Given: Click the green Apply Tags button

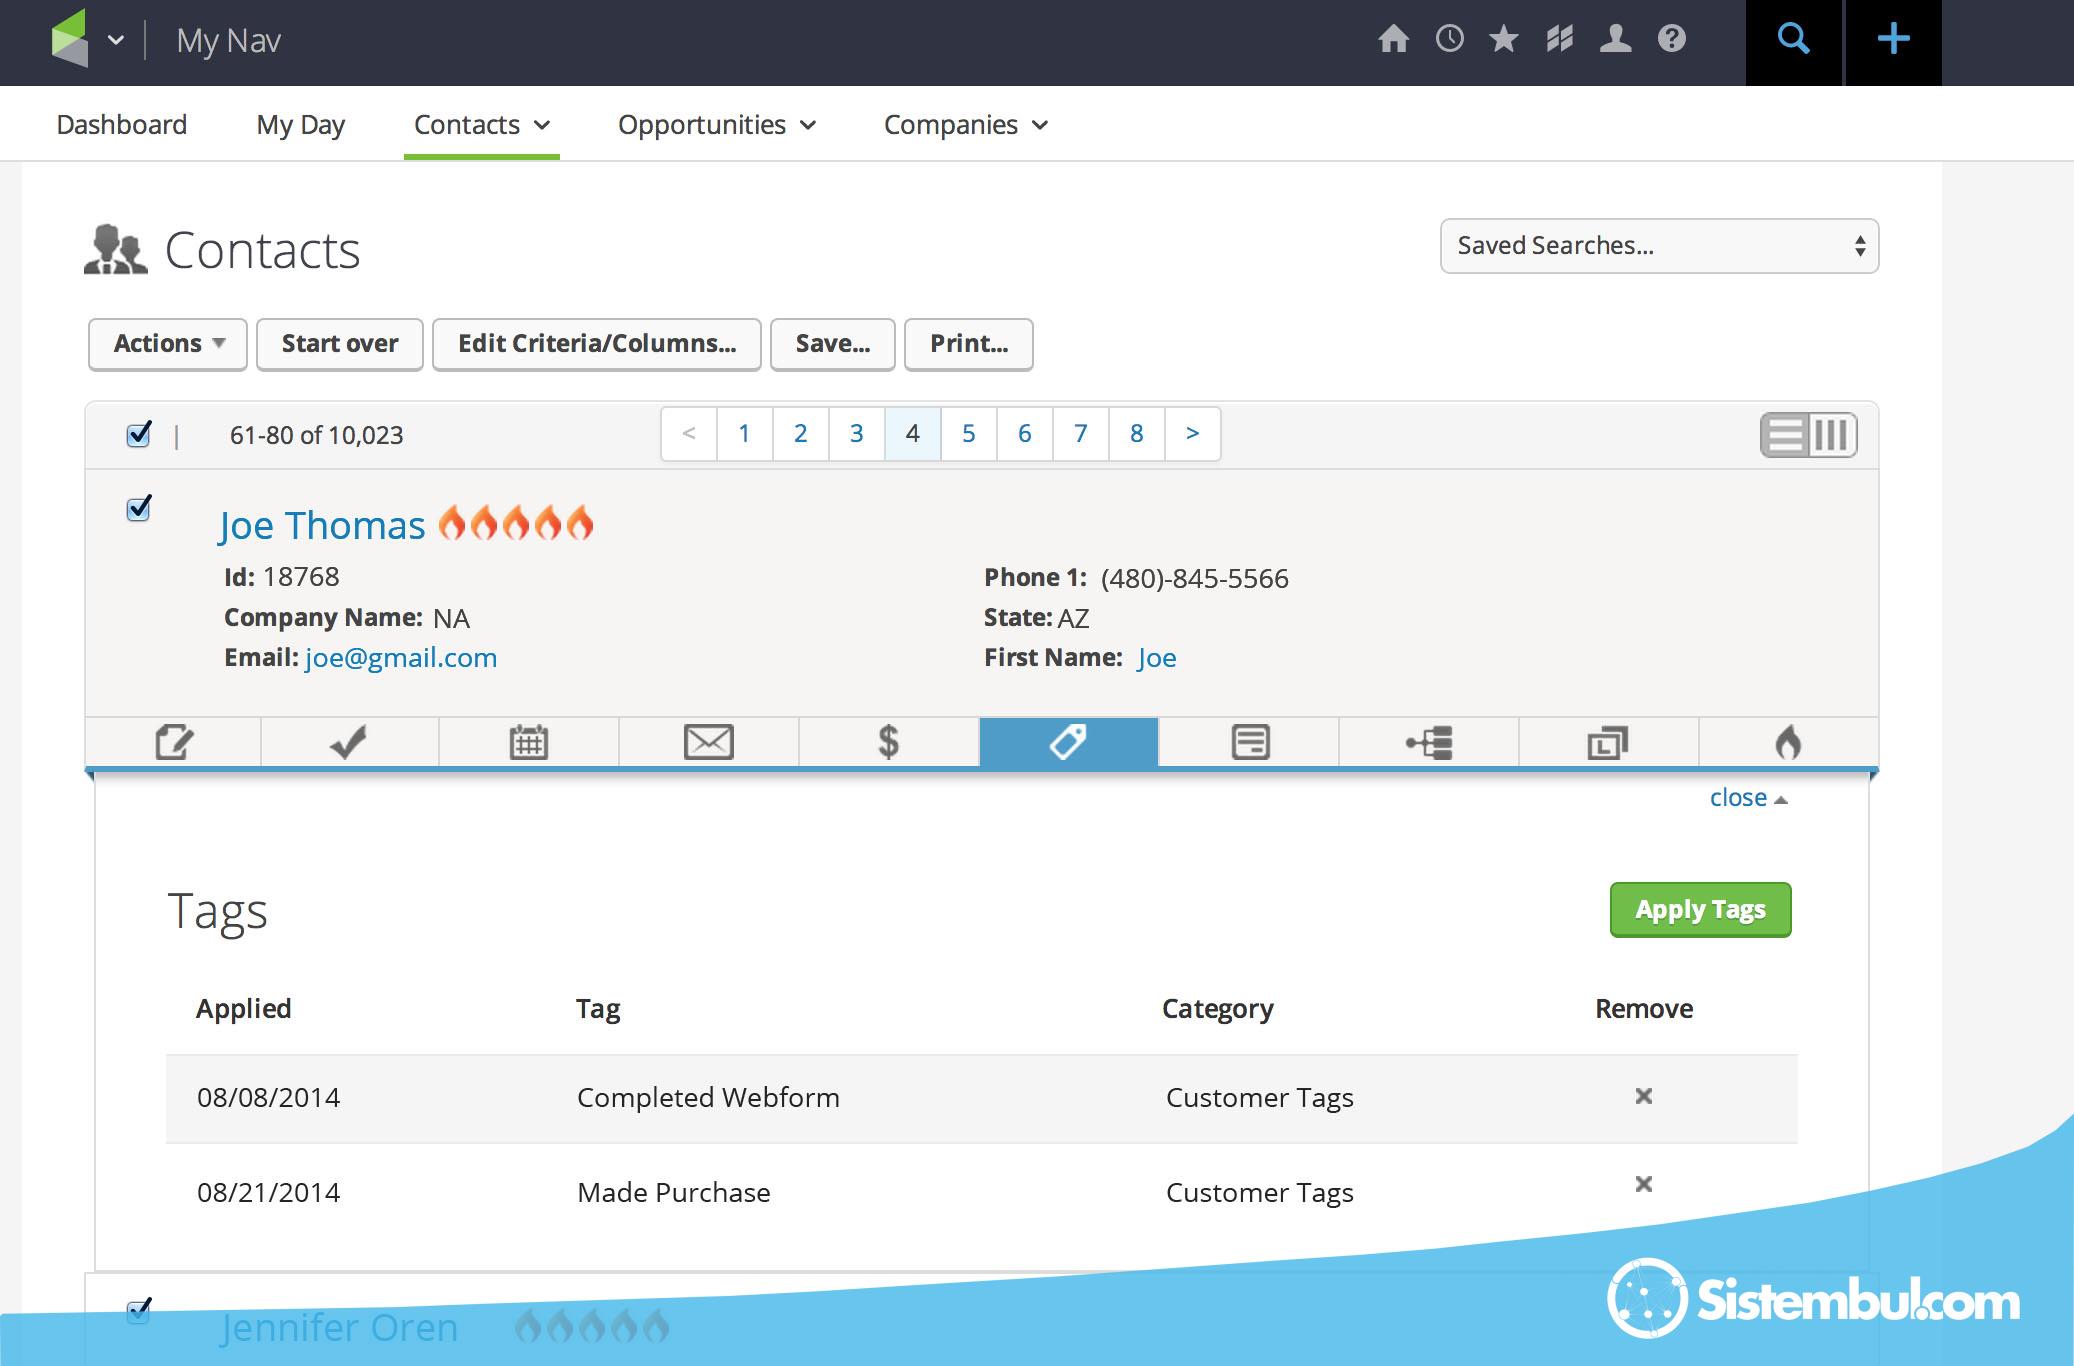Looking at the screenshot, I should tap(1700, 910).
